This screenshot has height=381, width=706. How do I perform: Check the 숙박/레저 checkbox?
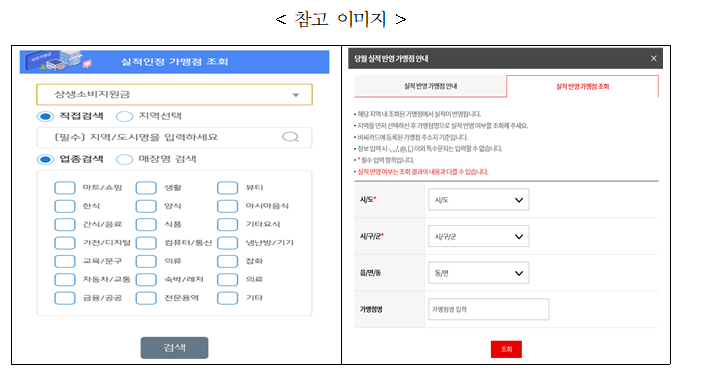pyautogui.click(x=146, y=280)
